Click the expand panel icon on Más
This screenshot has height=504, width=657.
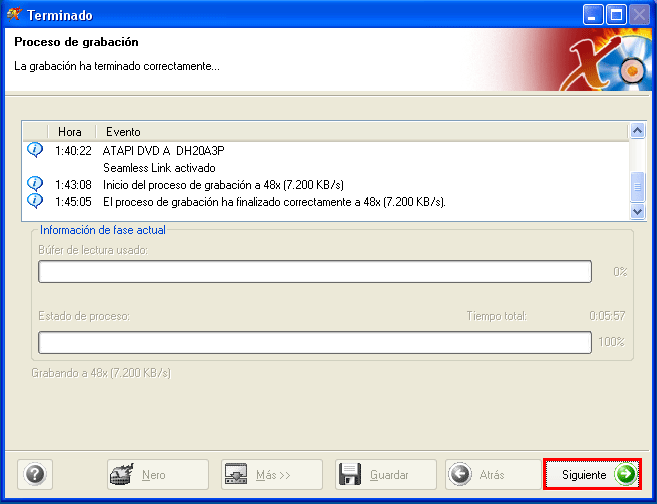pos(236,474)
